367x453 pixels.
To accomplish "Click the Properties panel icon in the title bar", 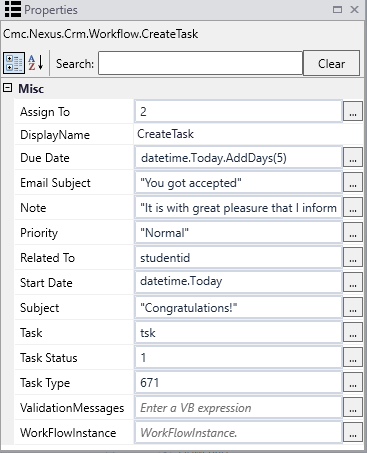I will coord(13,9).
